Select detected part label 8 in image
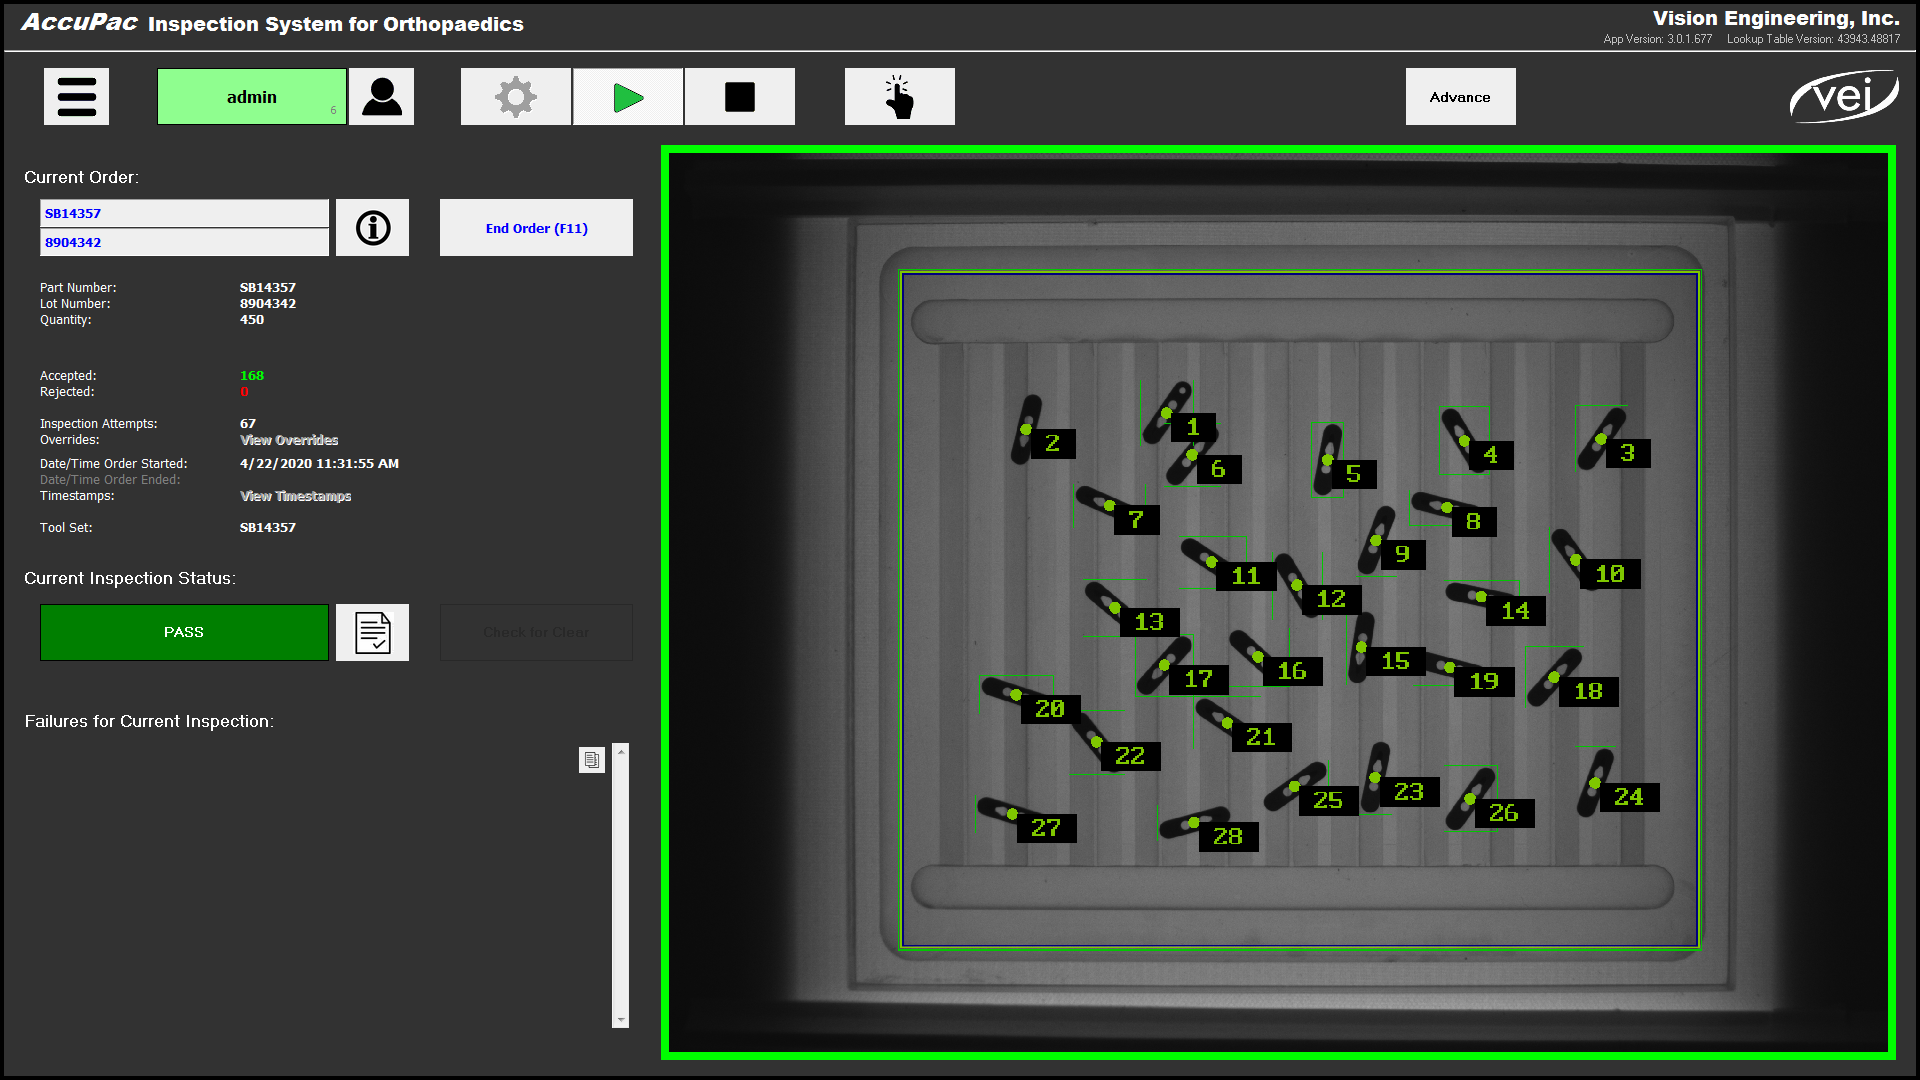Screen dimensions: 1920x1080 tap(1473, 522)
